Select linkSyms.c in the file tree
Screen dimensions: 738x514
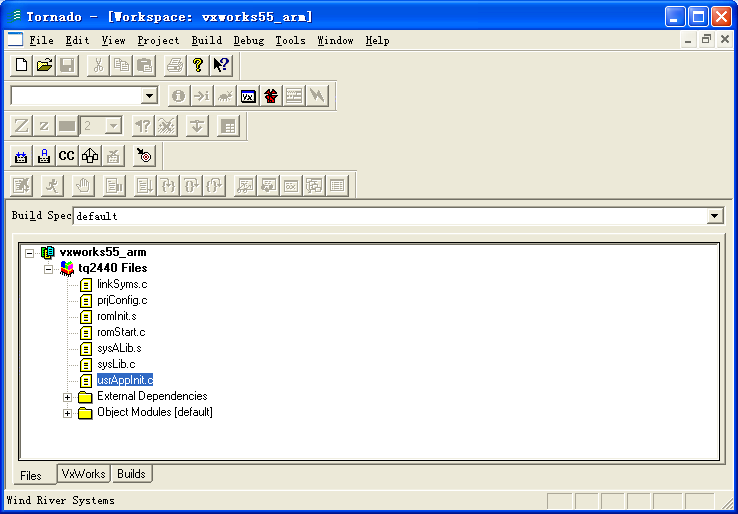(122, 284)
